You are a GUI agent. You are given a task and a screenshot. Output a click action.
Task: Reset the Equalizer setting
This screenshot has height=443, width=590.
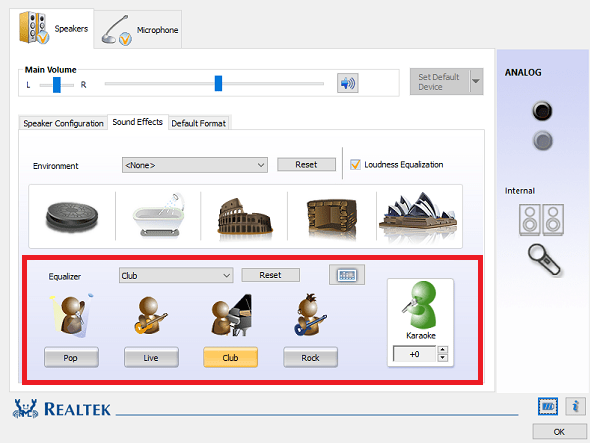point(271,275)
